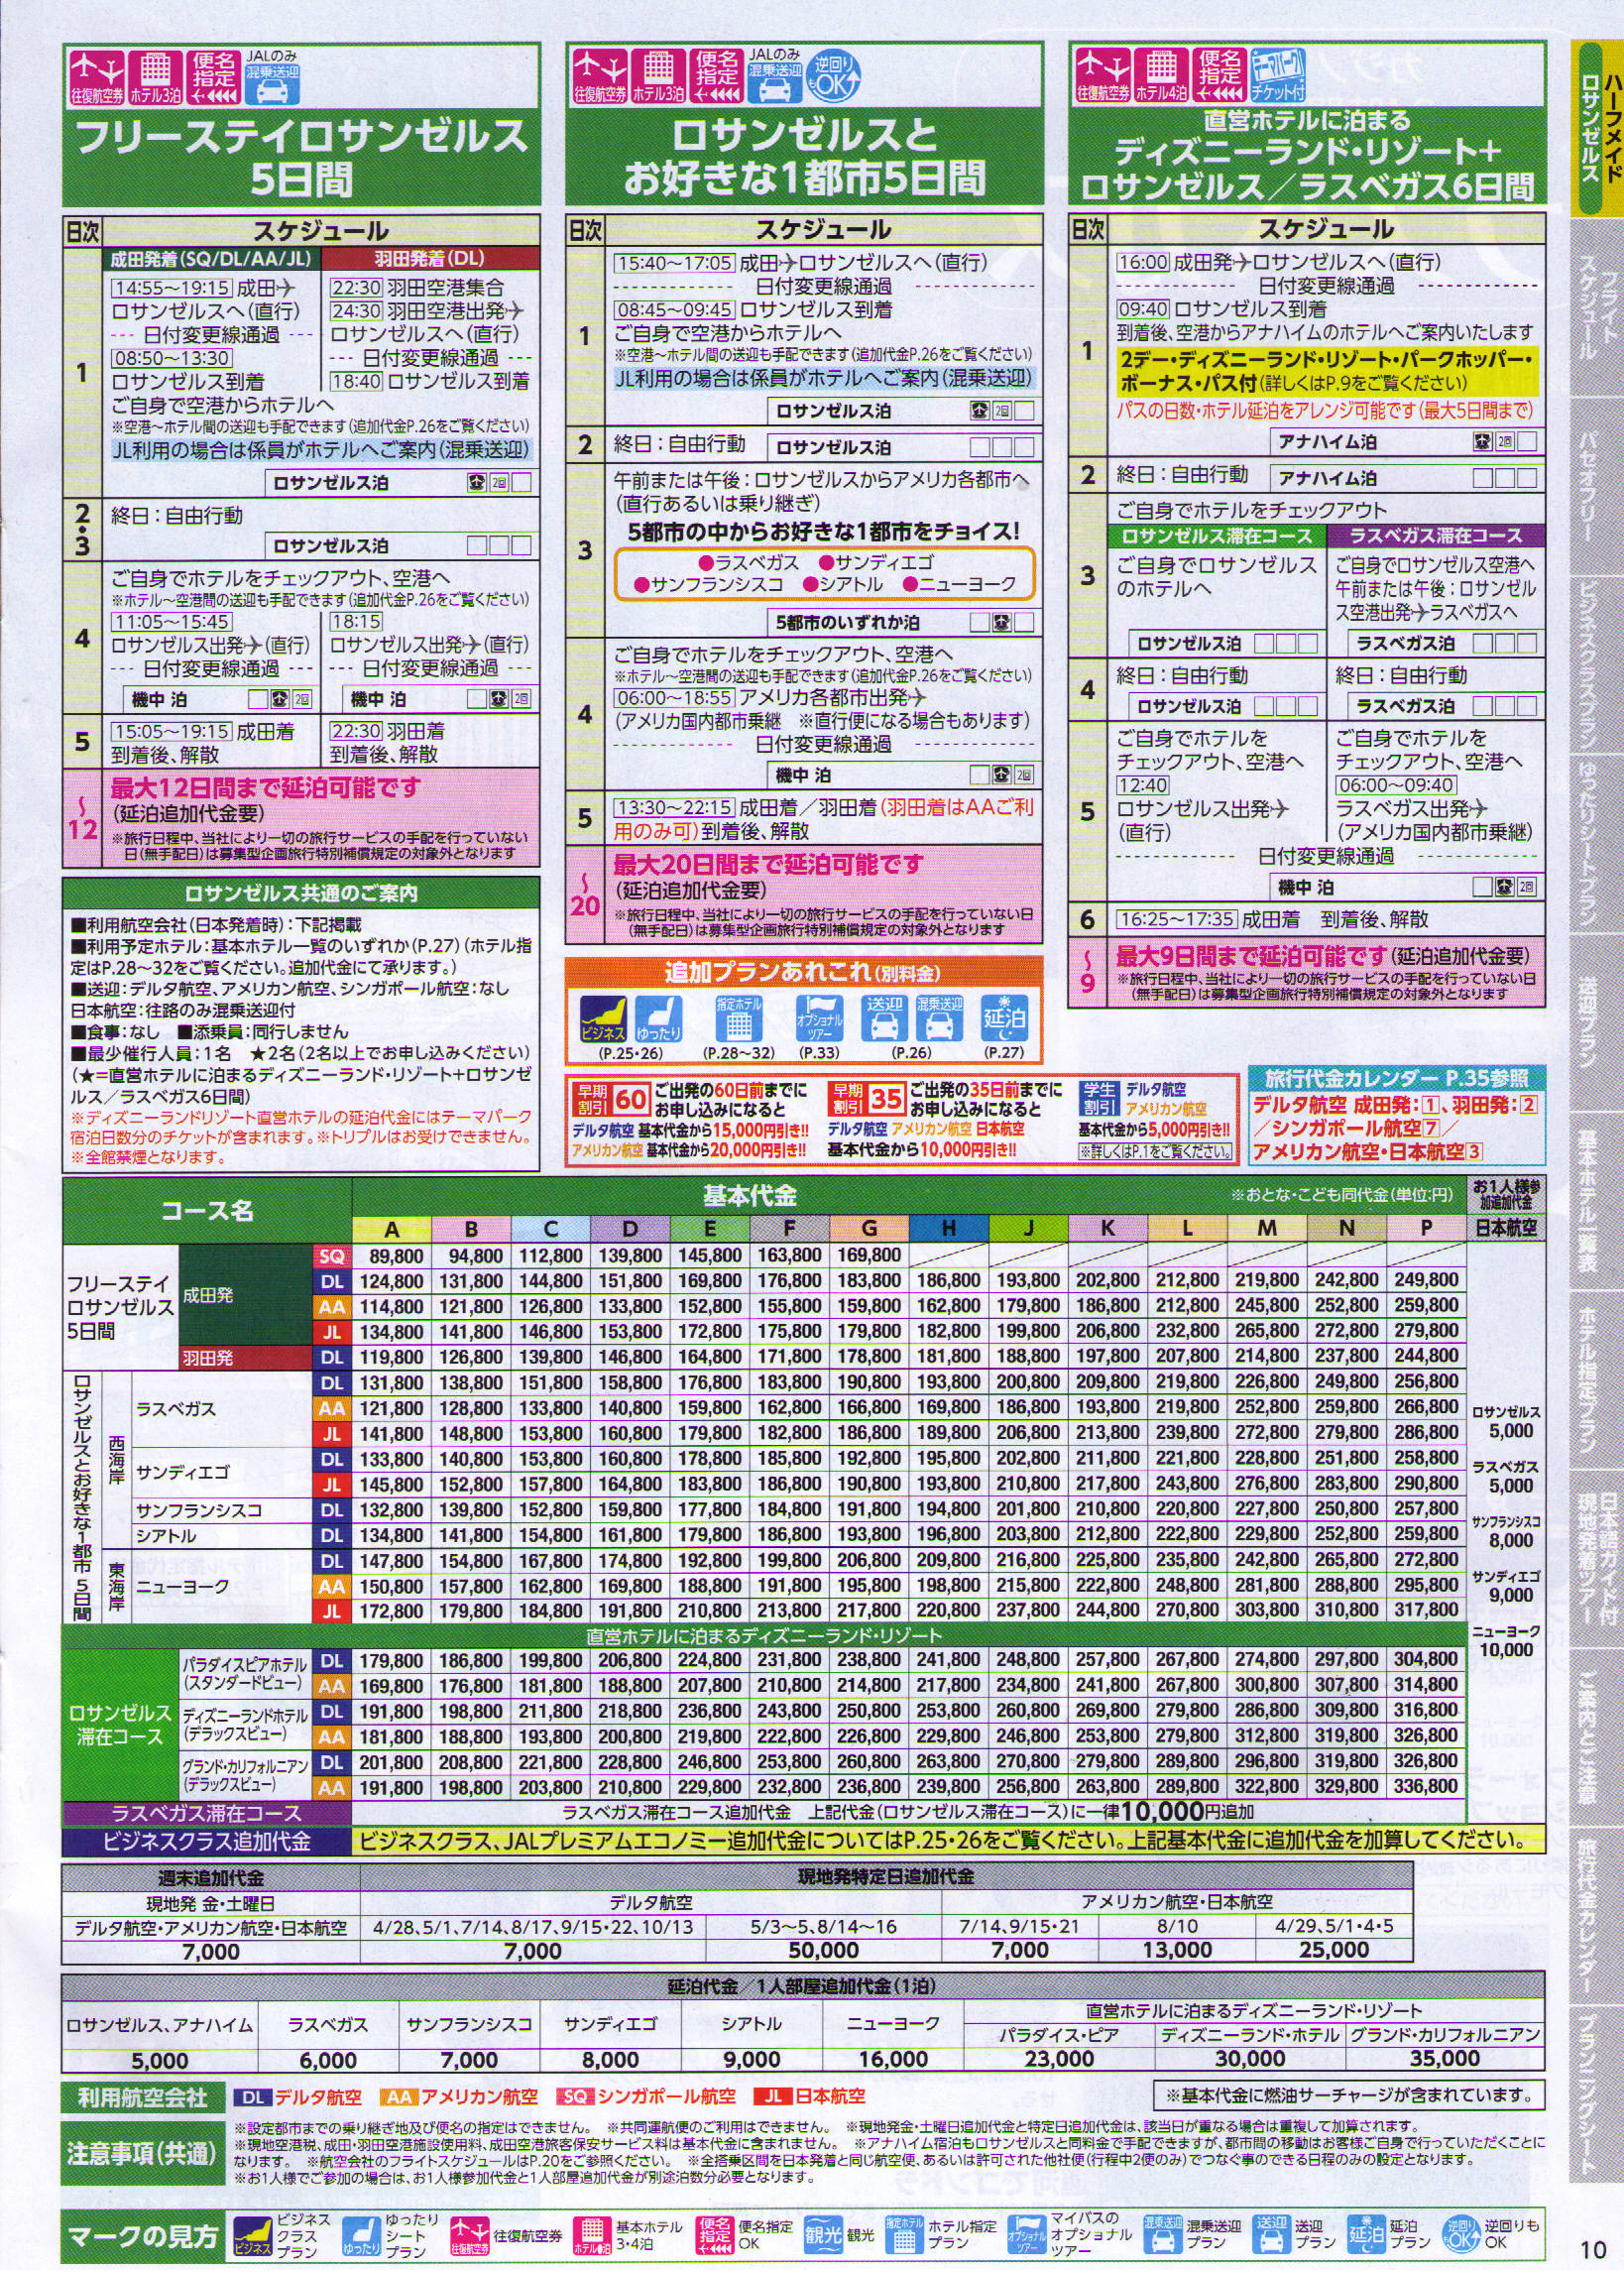Click 基本ホテル3・4泊 icon in legend
1624x2272 pixels.
point(592,2236)
